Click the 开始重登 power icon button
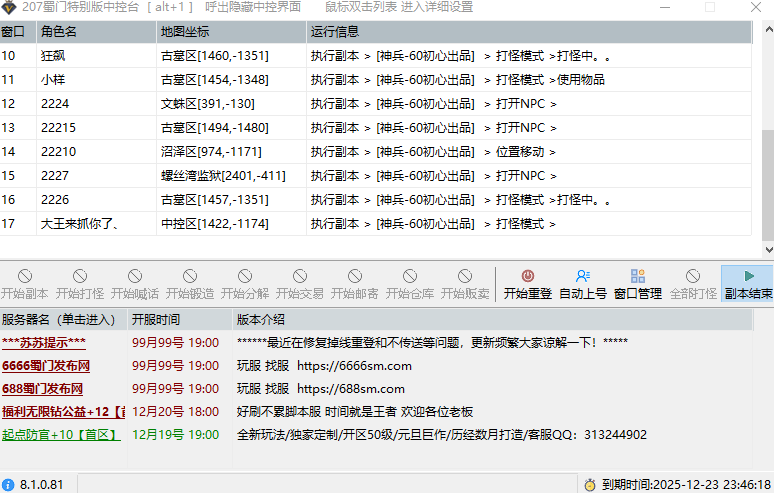The image size is (774, 493). (527, 277)
